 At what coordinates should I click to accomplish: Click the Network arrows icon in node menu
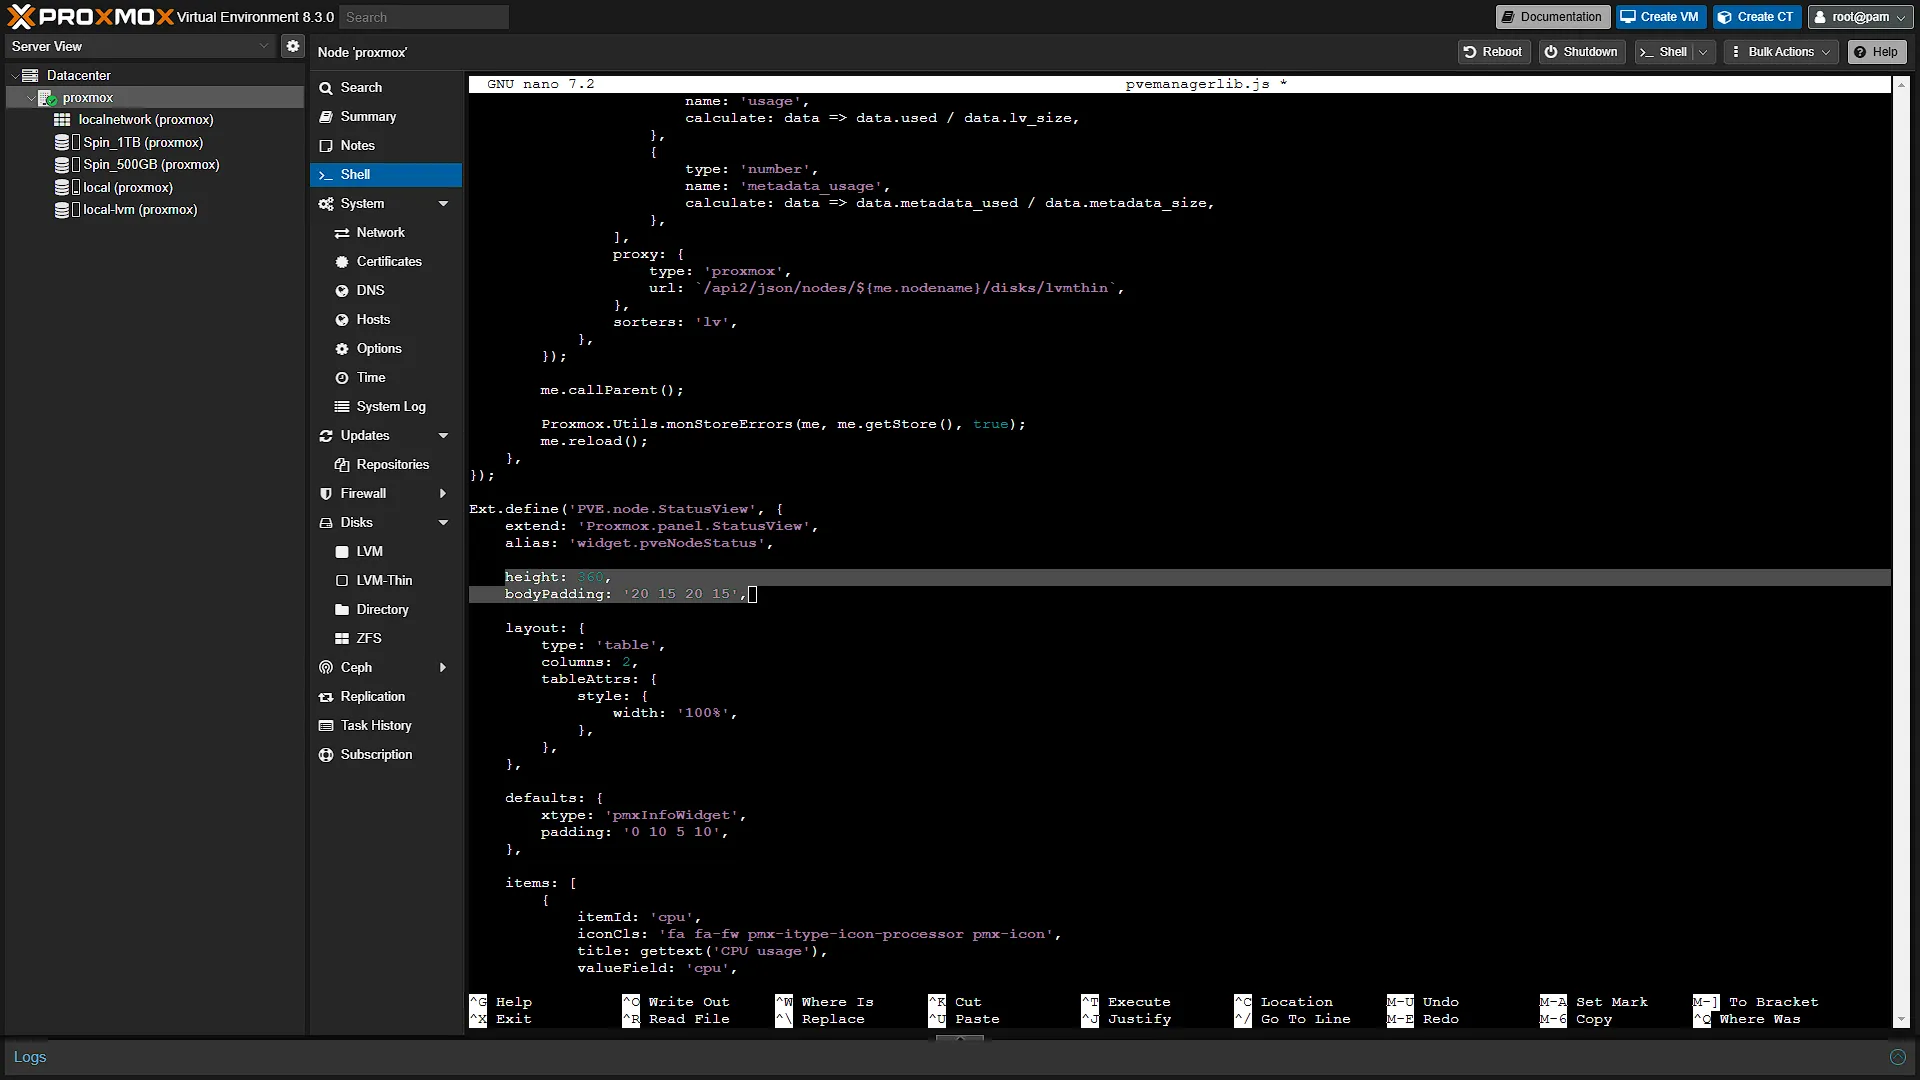pos(342,233)
